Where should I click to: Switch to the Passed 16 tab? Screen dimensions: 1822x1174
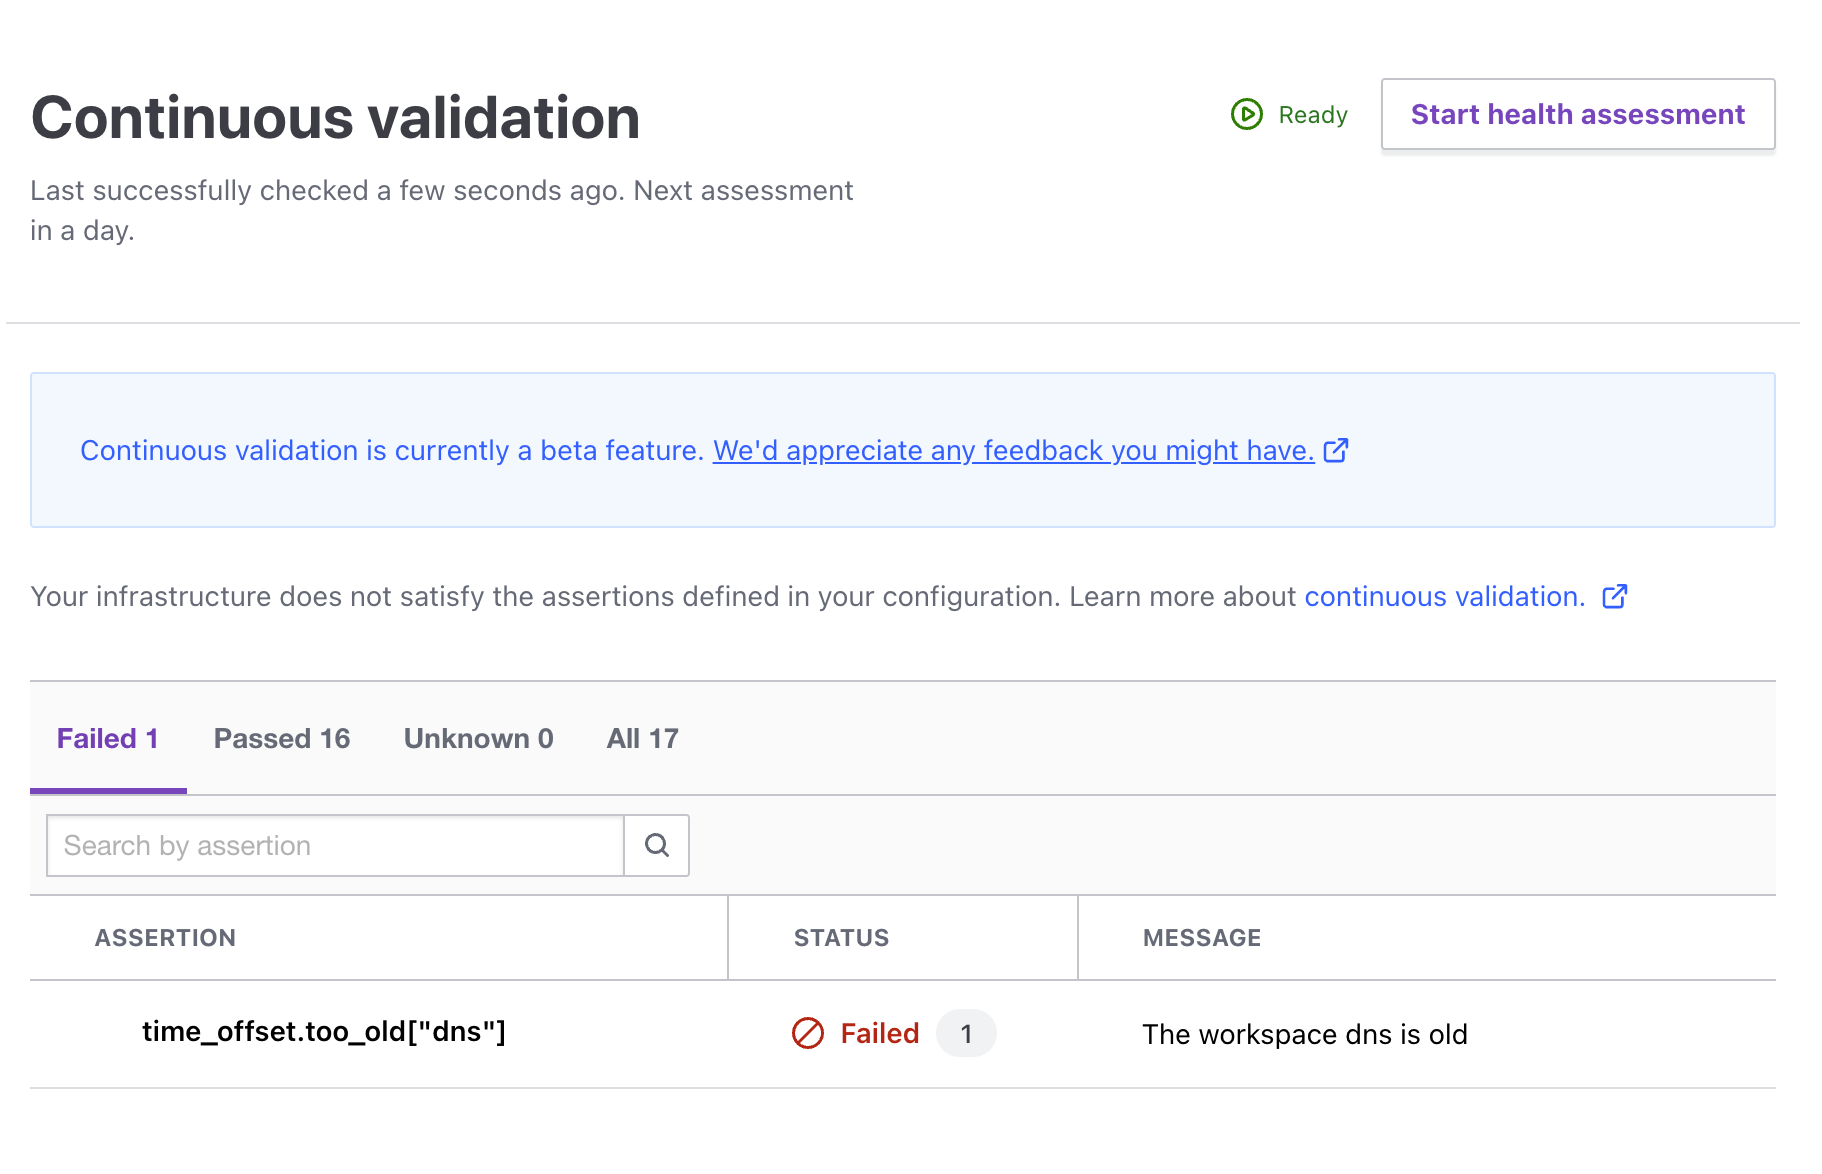[x=281, y=738]
